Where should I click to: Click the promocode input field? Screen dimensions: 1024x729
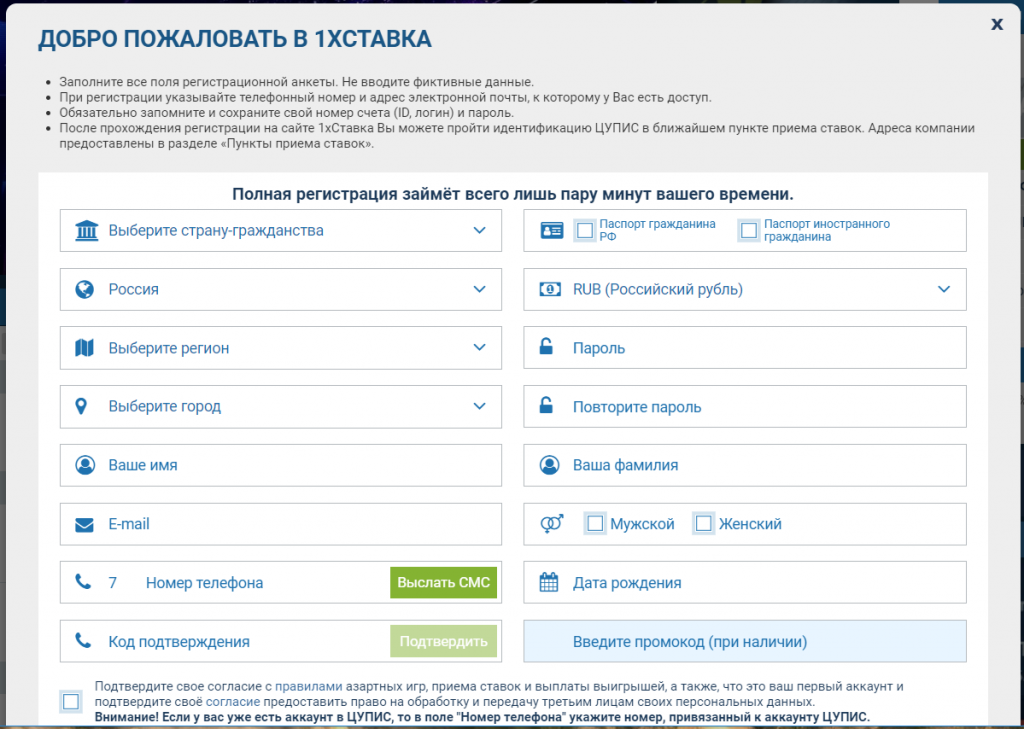tap(744, 641)
